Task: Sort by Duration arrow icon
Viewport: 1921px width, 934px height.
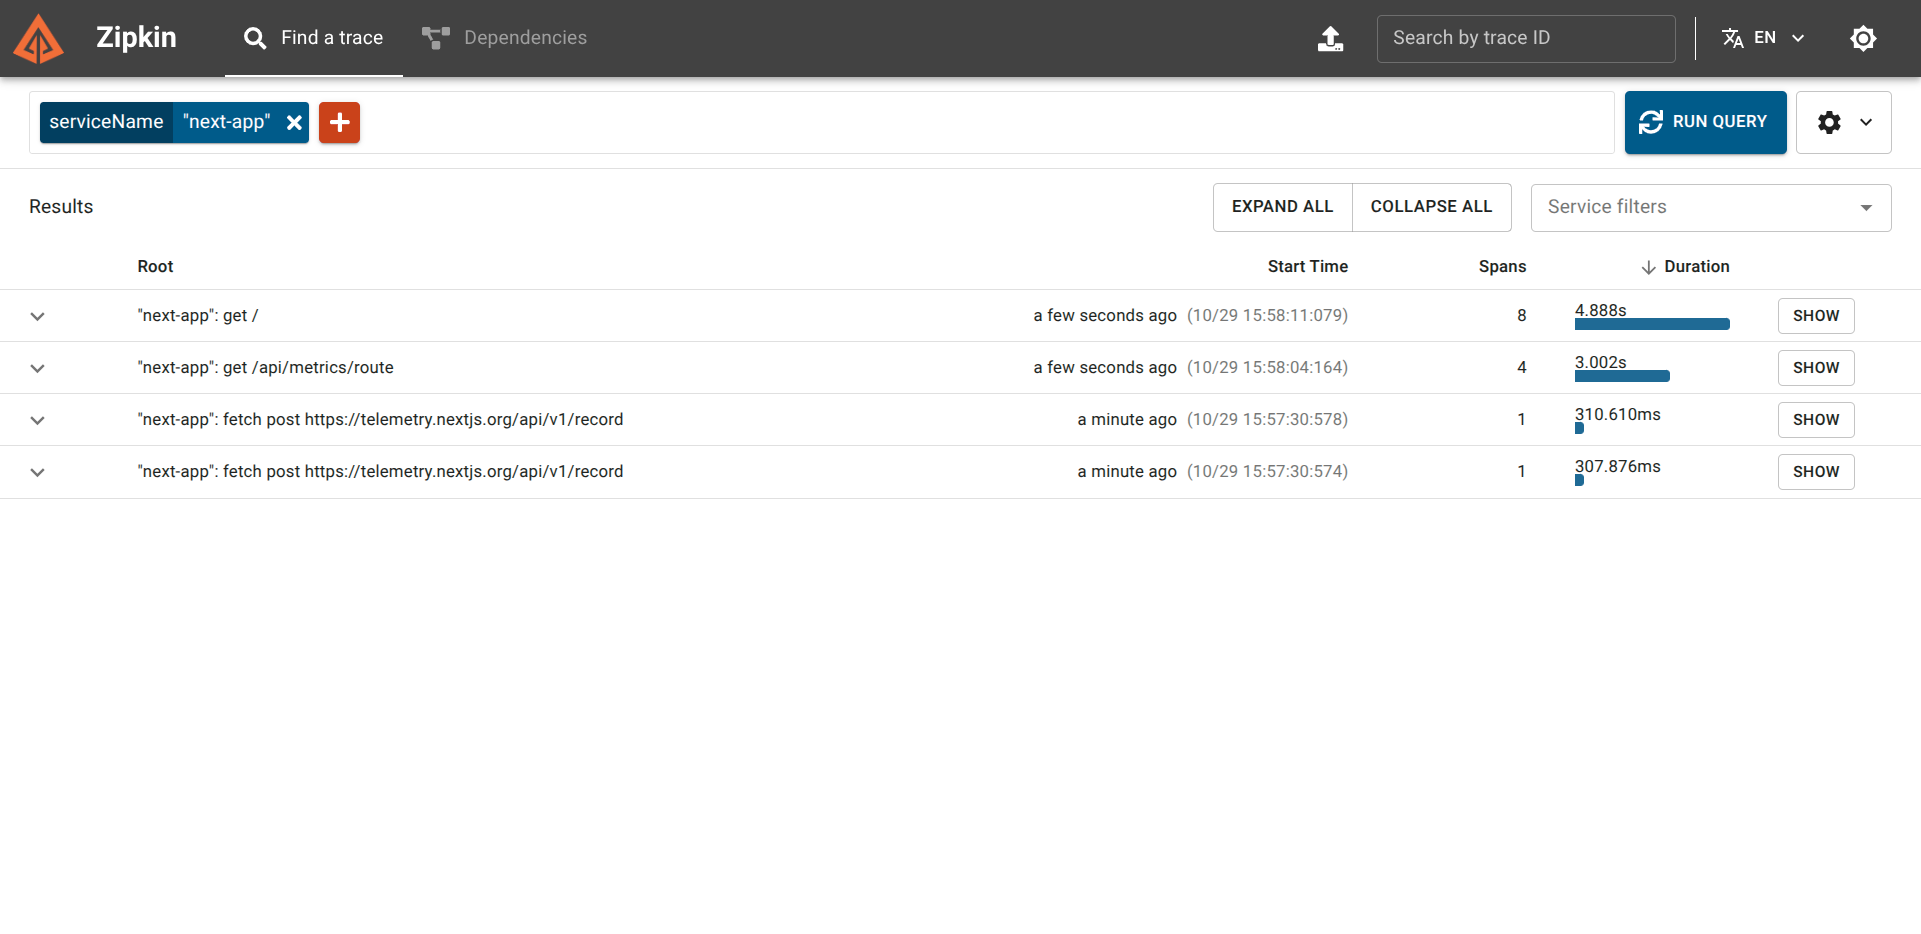Action: (x=1648, y=267)
